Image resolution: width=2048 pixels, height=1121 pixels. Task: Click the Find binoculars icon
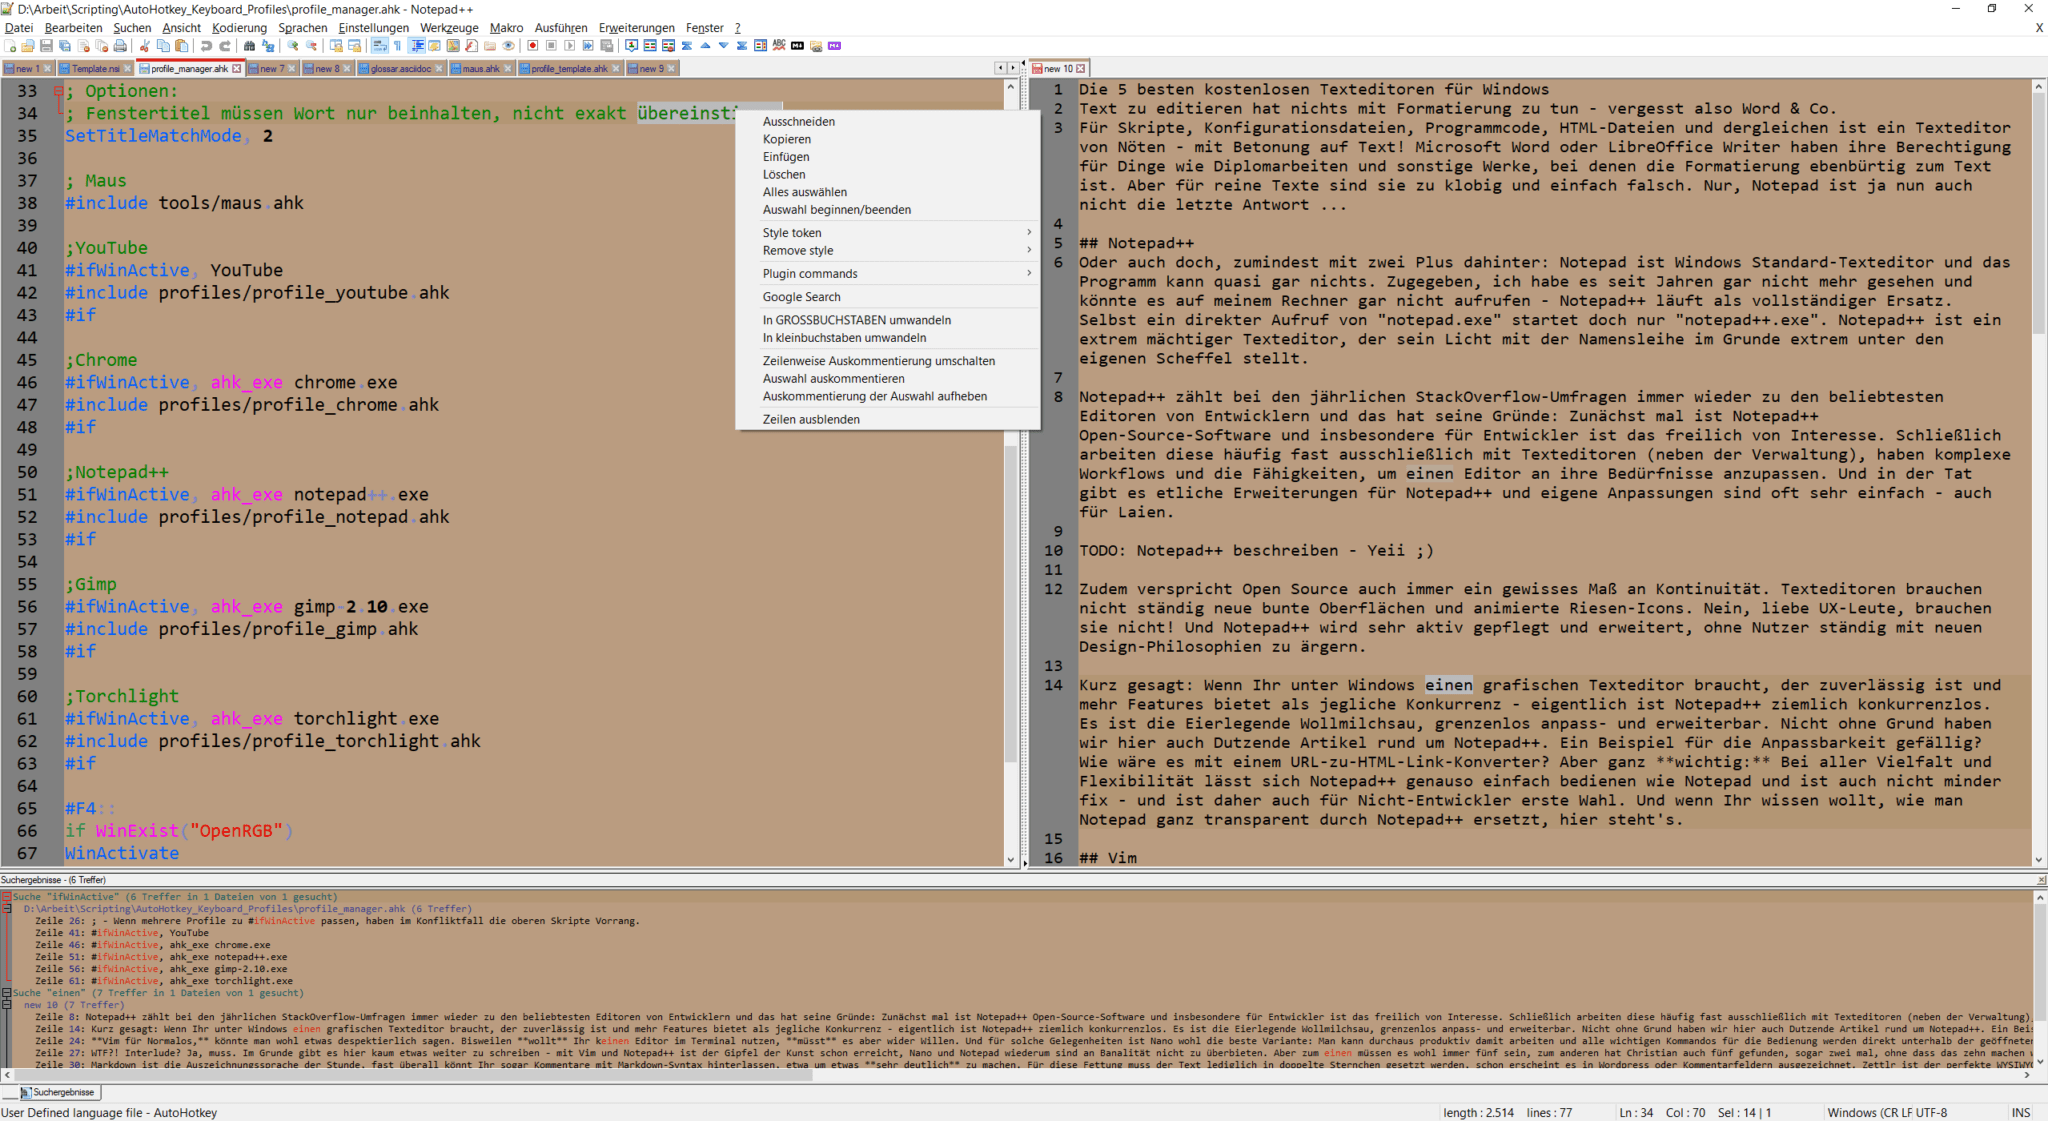(249, 46)
